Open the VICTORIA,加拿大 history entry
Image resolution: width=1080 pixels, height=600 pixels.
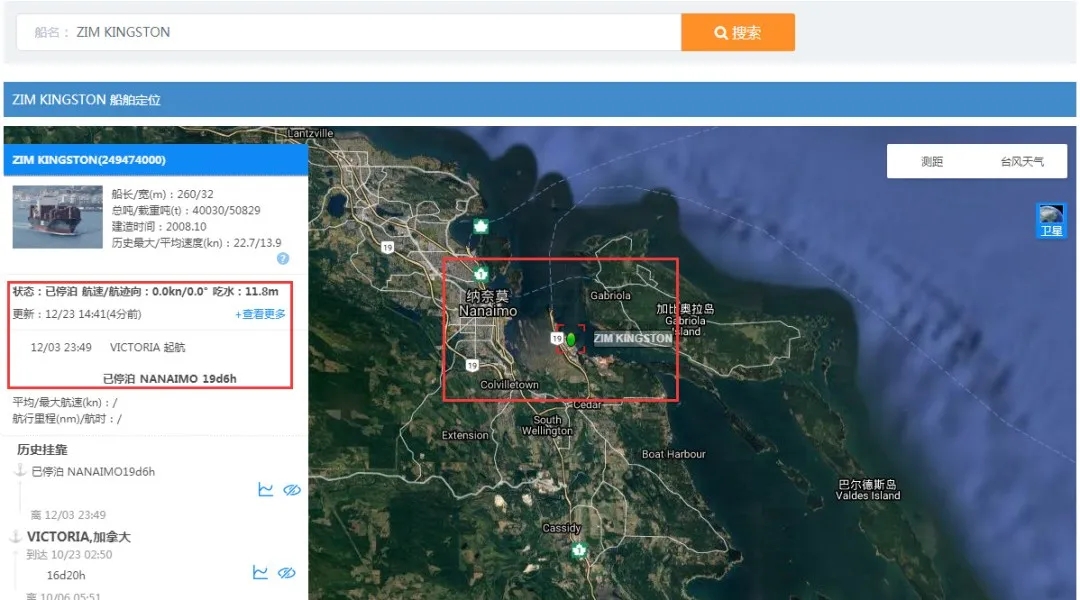coord(79,537)
